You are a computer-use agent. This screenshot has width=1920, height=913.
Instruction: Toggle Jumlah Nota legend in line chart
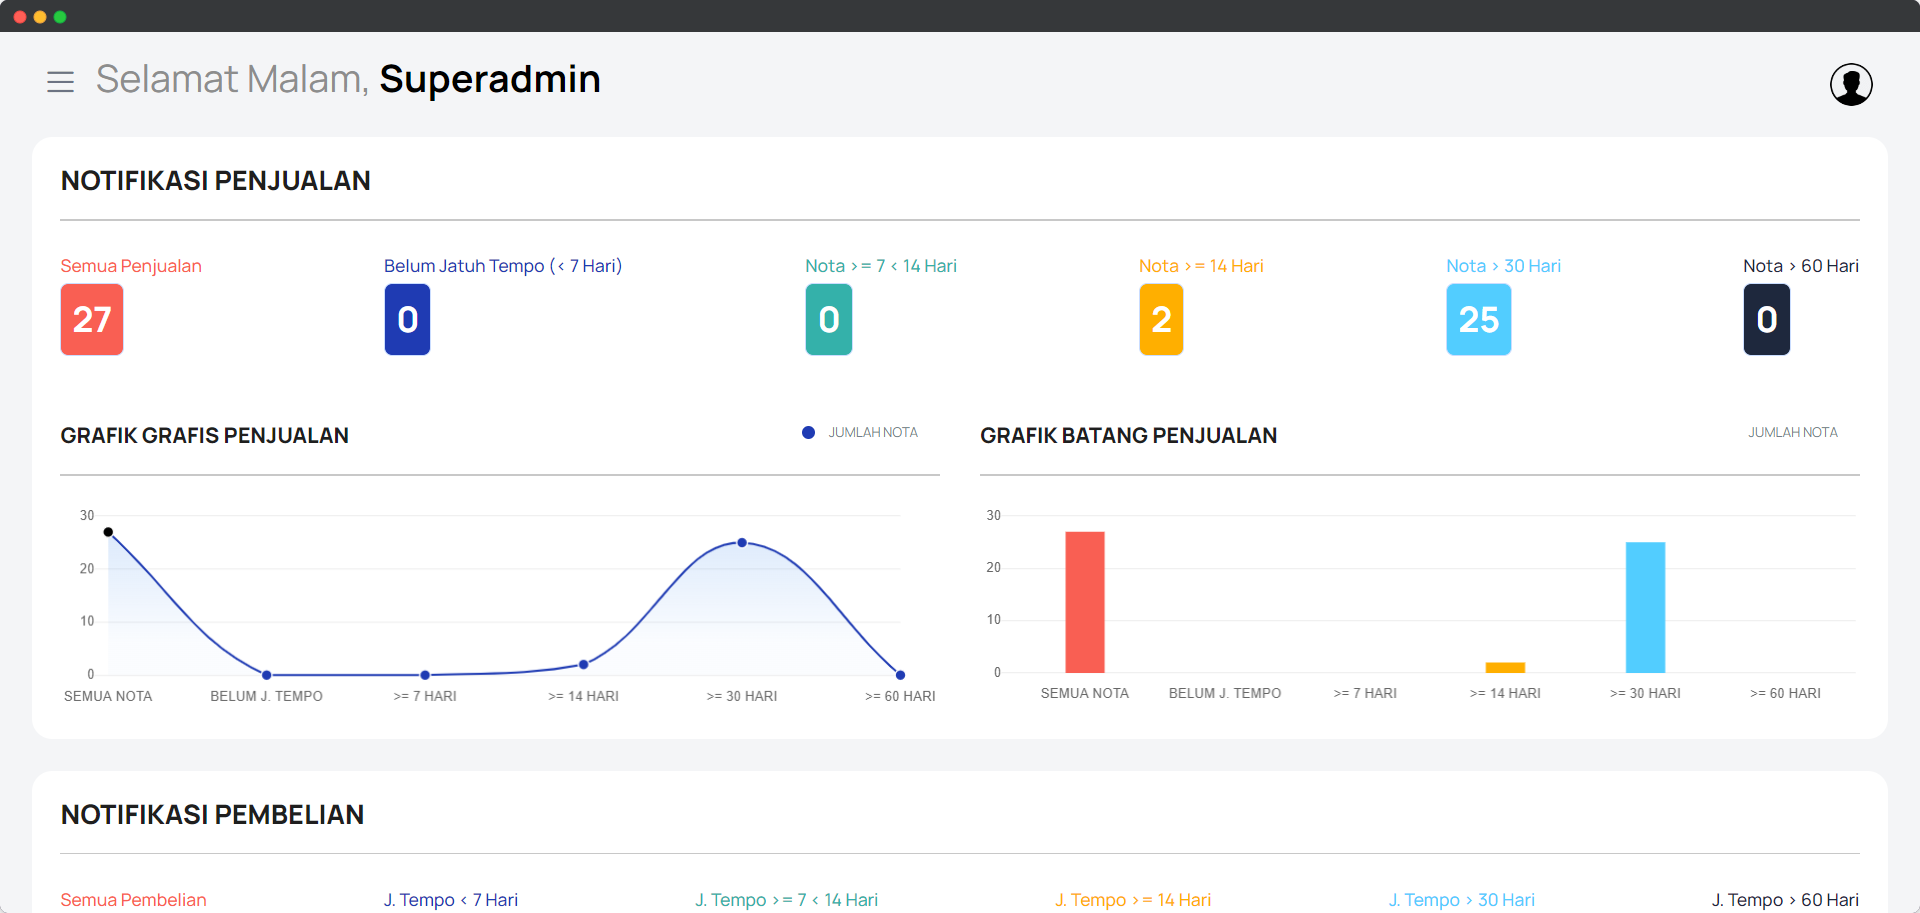pyautogui.click(x=860, y=433)
